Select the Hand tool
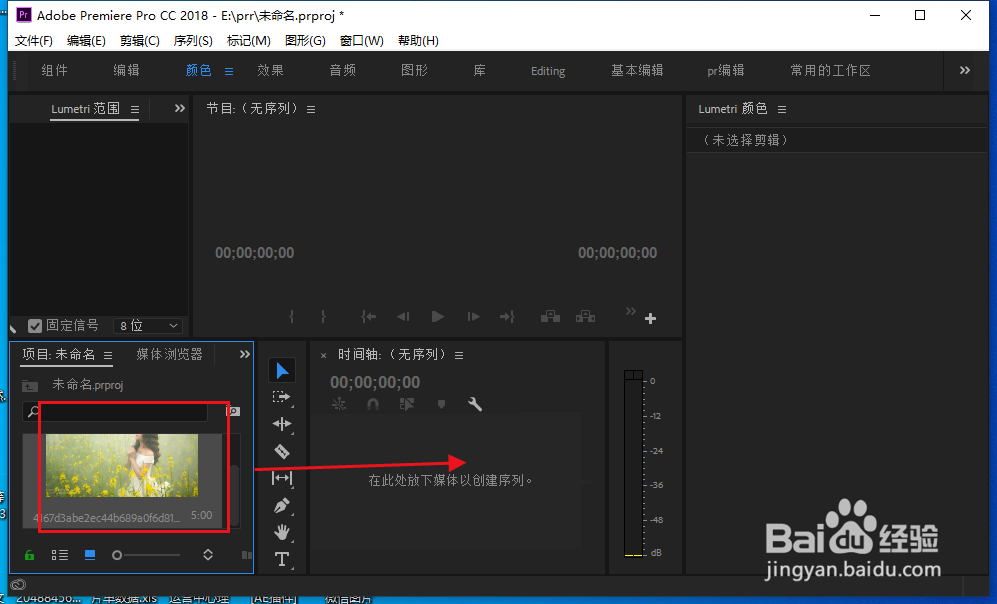Image resolution: width=997 pixels, height=604 pixels. [282, 532]
